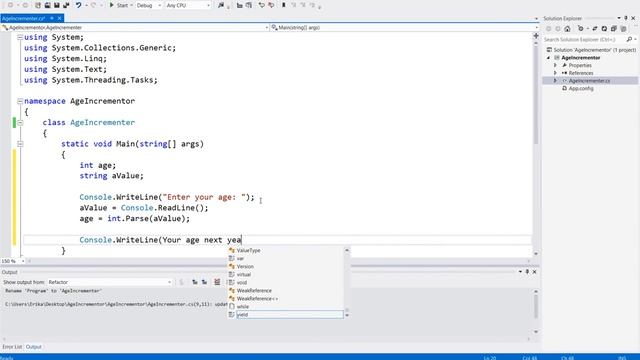Close the AgeIncrementer.cs editor tab

60,18
